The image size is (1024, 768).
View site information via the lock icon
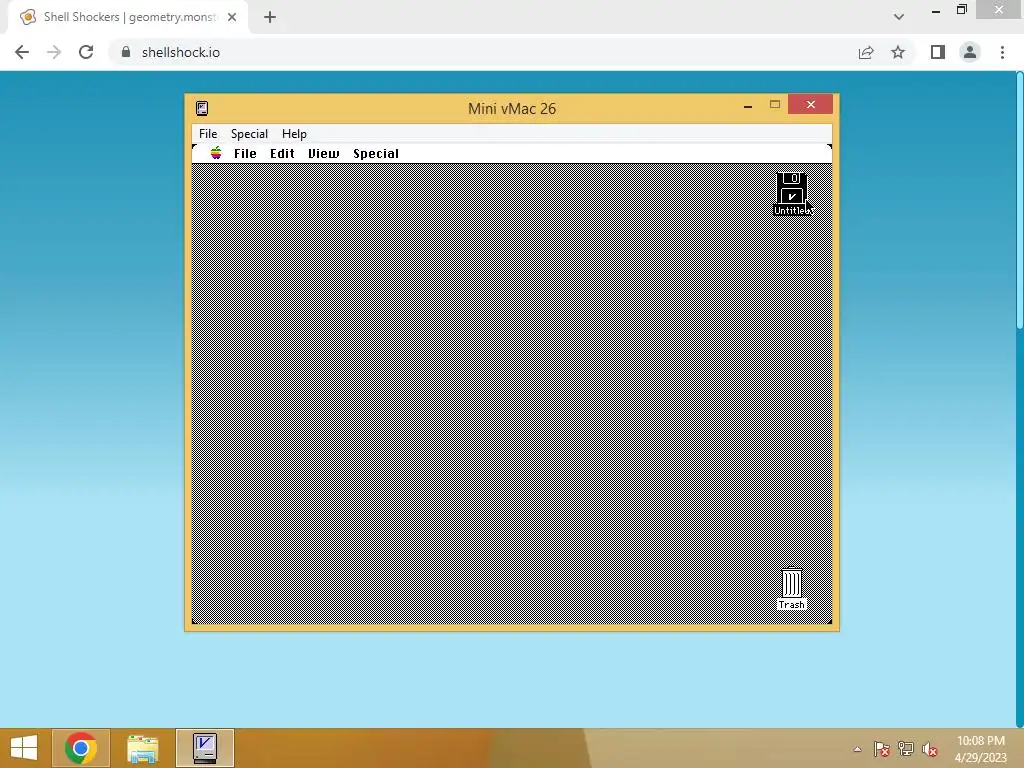pyautogui.click(x=126, y=52)
